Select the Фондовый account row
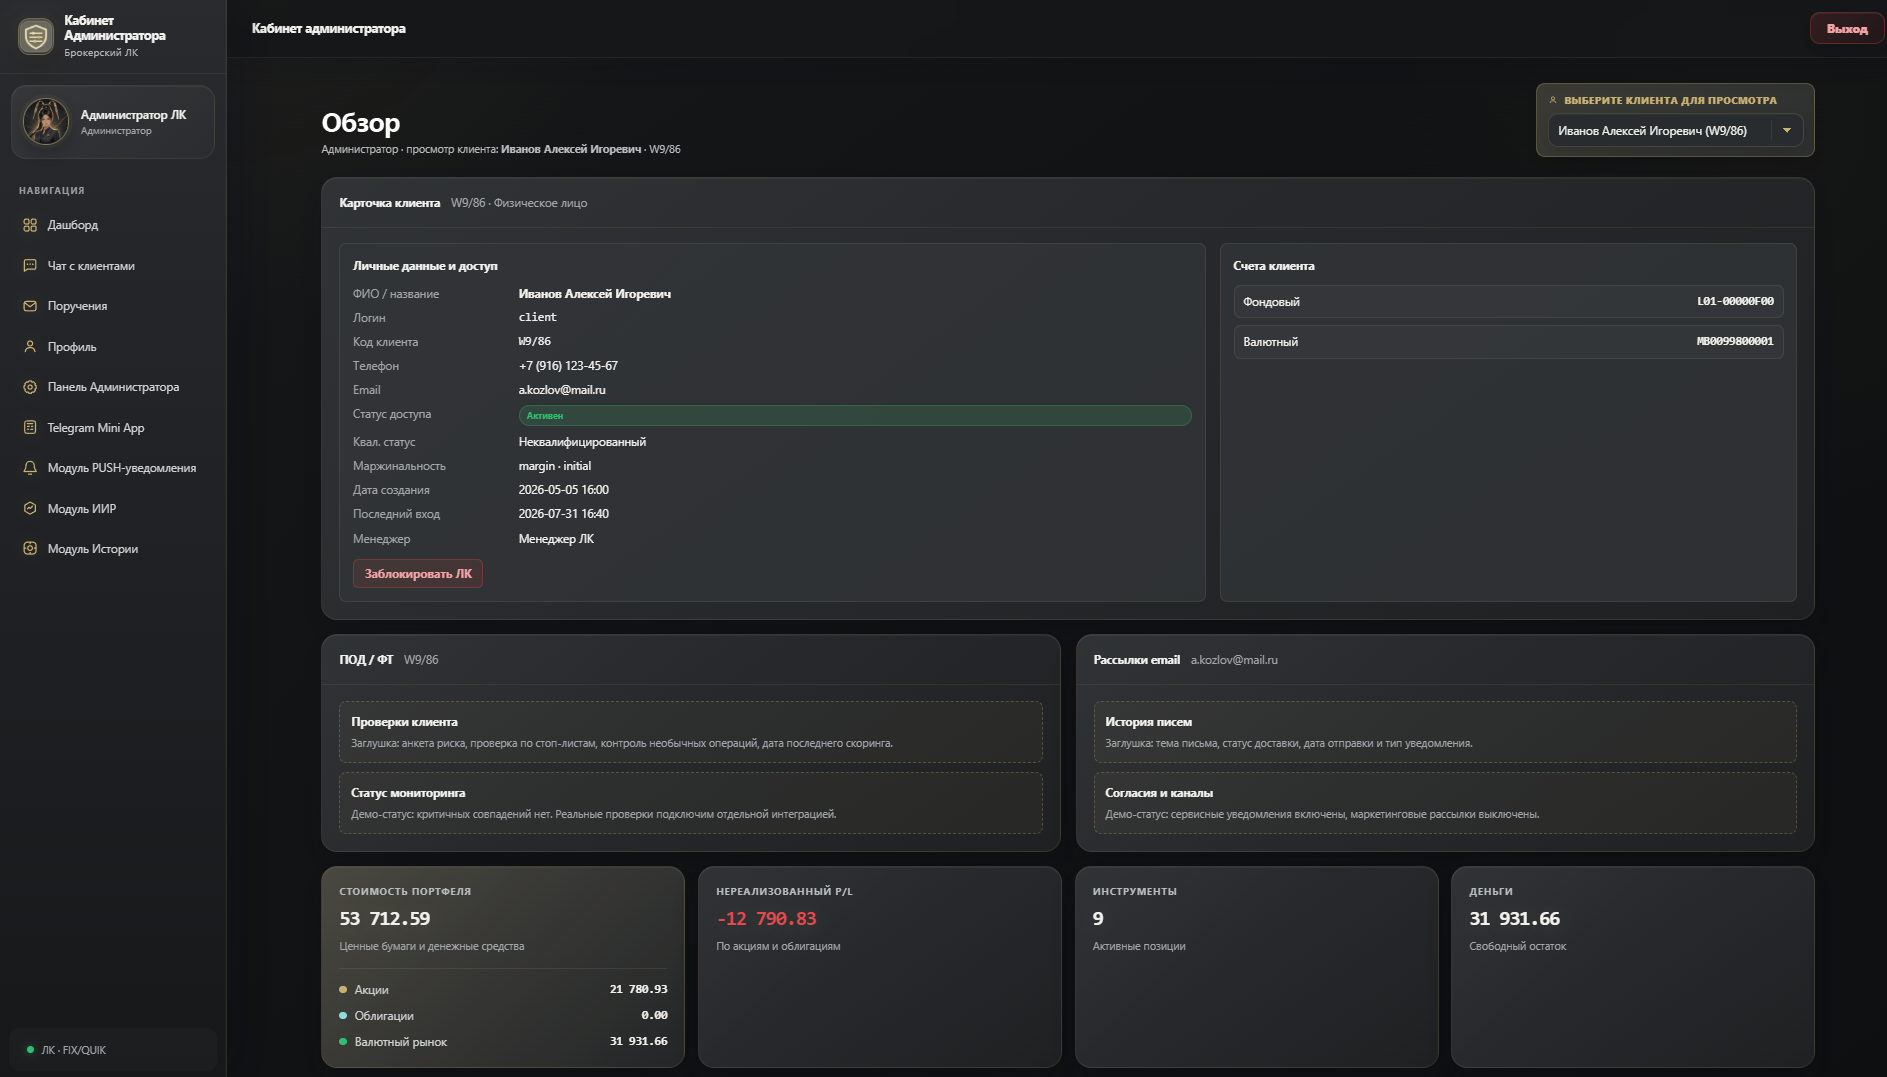1887x1077 pixels. click(x=1508, y=302)
